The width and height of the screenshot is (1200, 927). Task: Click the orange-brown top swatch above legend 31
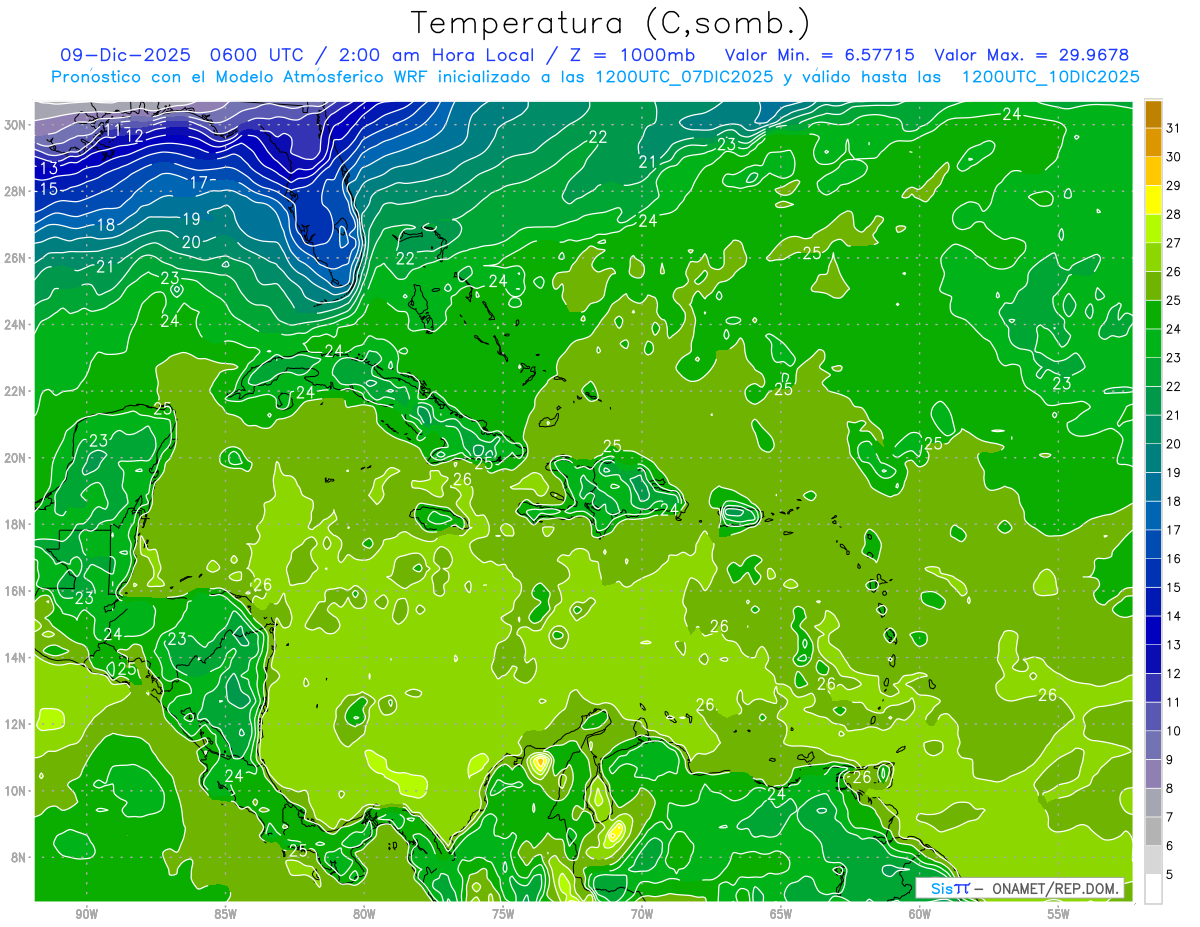click(1153, 113)
